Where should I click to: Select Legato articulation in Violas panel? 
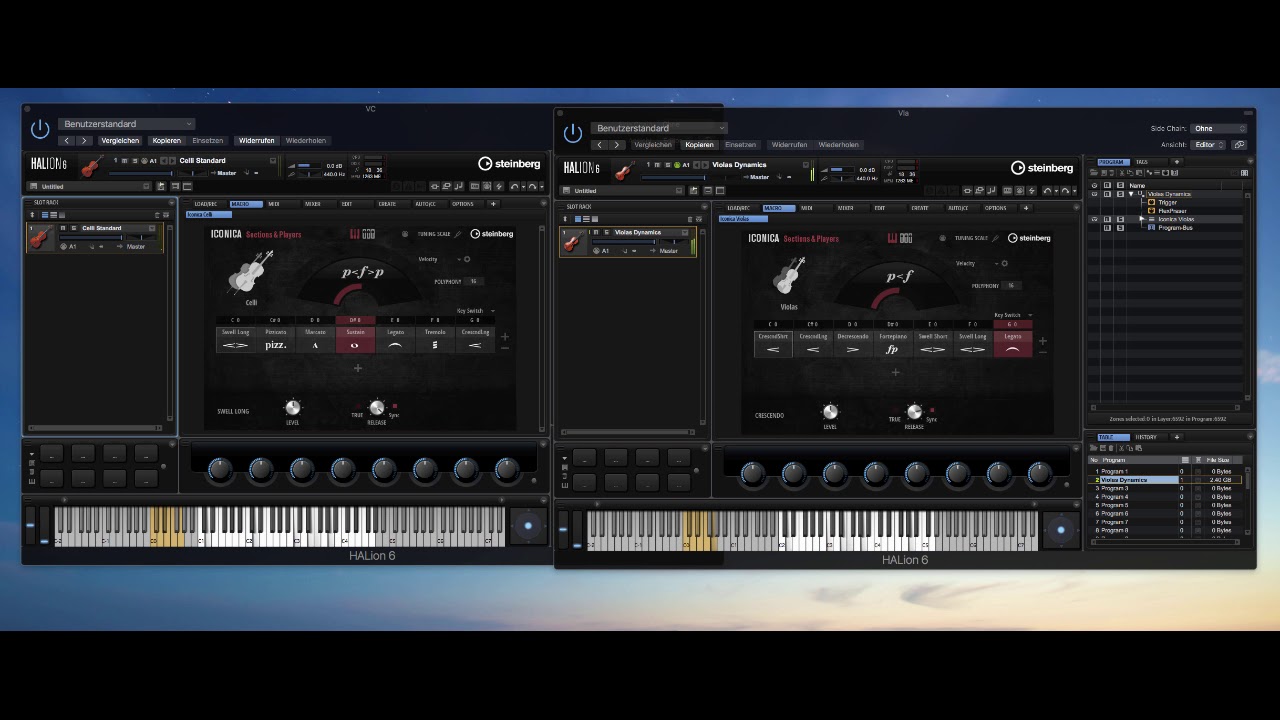[1013, 344]
